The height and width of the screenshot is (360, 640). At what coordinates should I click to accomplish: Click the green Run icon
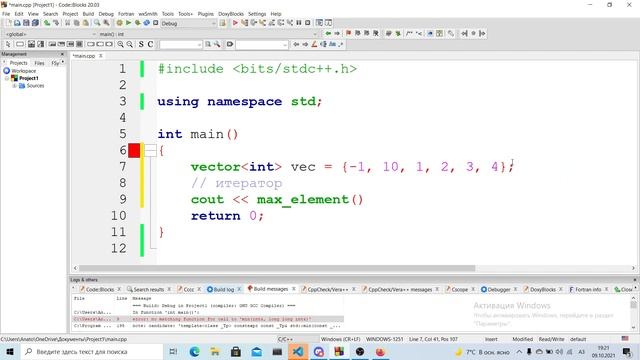click(129, 23)
